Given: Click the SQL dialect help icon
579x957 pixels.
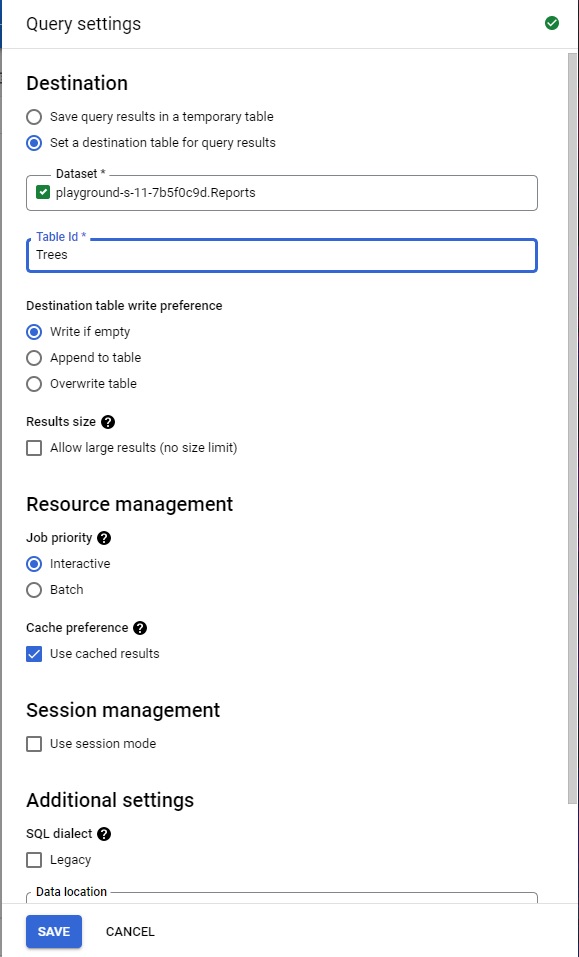Looking at the screenshot, I should [104, 834].
